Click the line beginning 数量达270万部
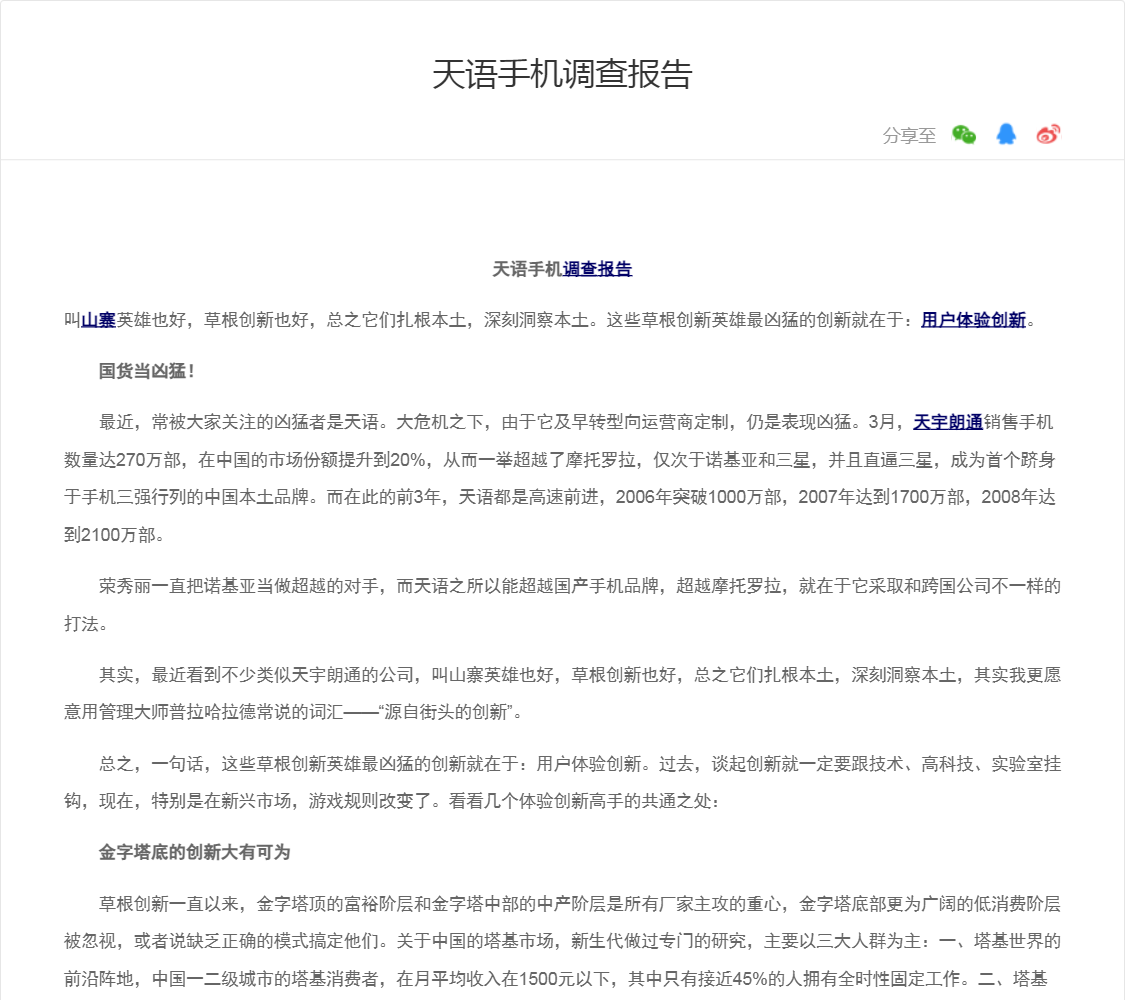The image size is (1125, 1000). pyautogui.click(x=560, y=460)
